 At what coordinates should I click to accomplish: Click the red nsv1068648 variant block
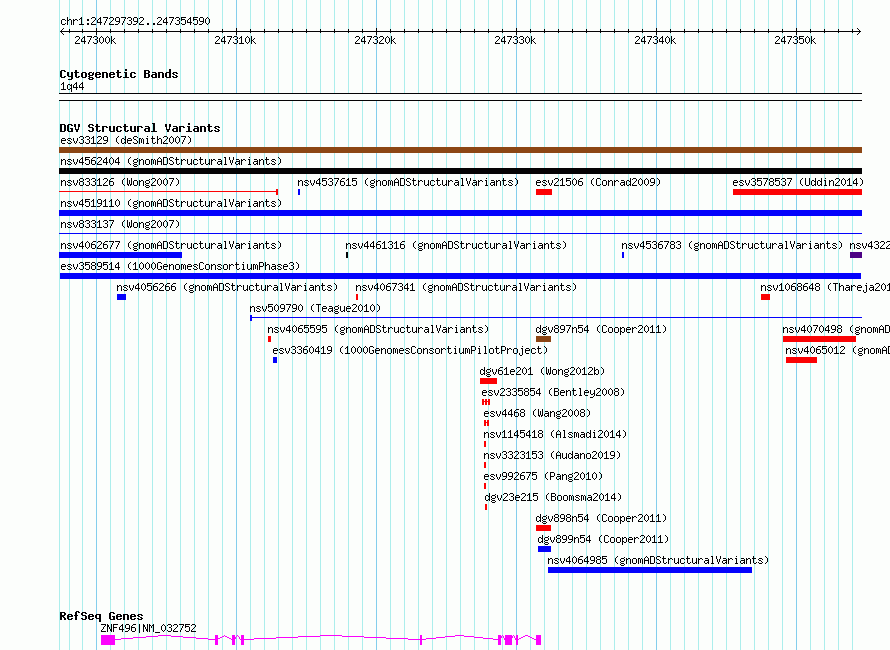click(x=766, y=297)
